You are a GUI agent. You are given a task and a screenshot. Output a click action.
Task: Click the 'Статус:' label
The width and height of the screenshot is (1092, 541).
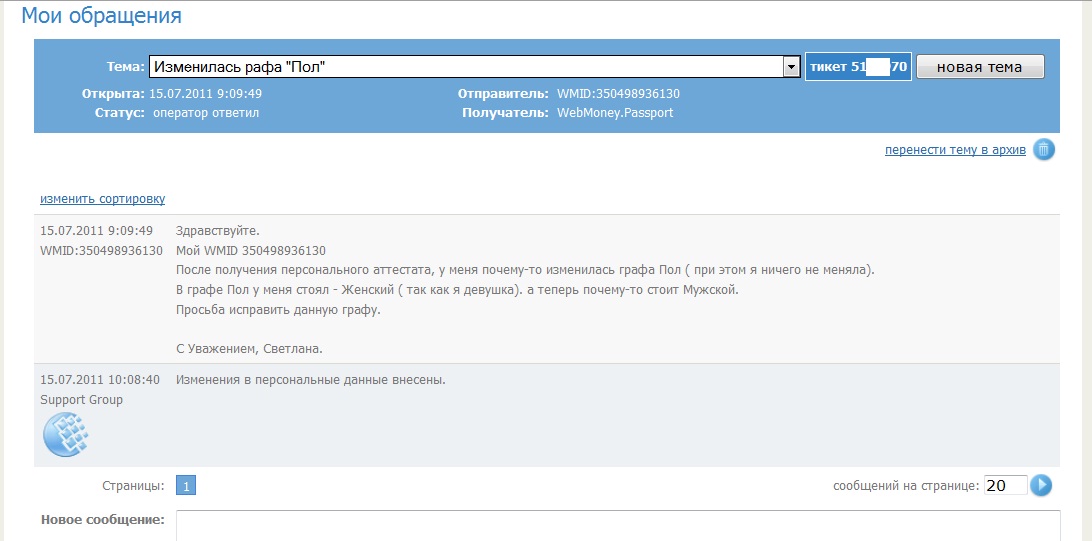tap(120, 112)
